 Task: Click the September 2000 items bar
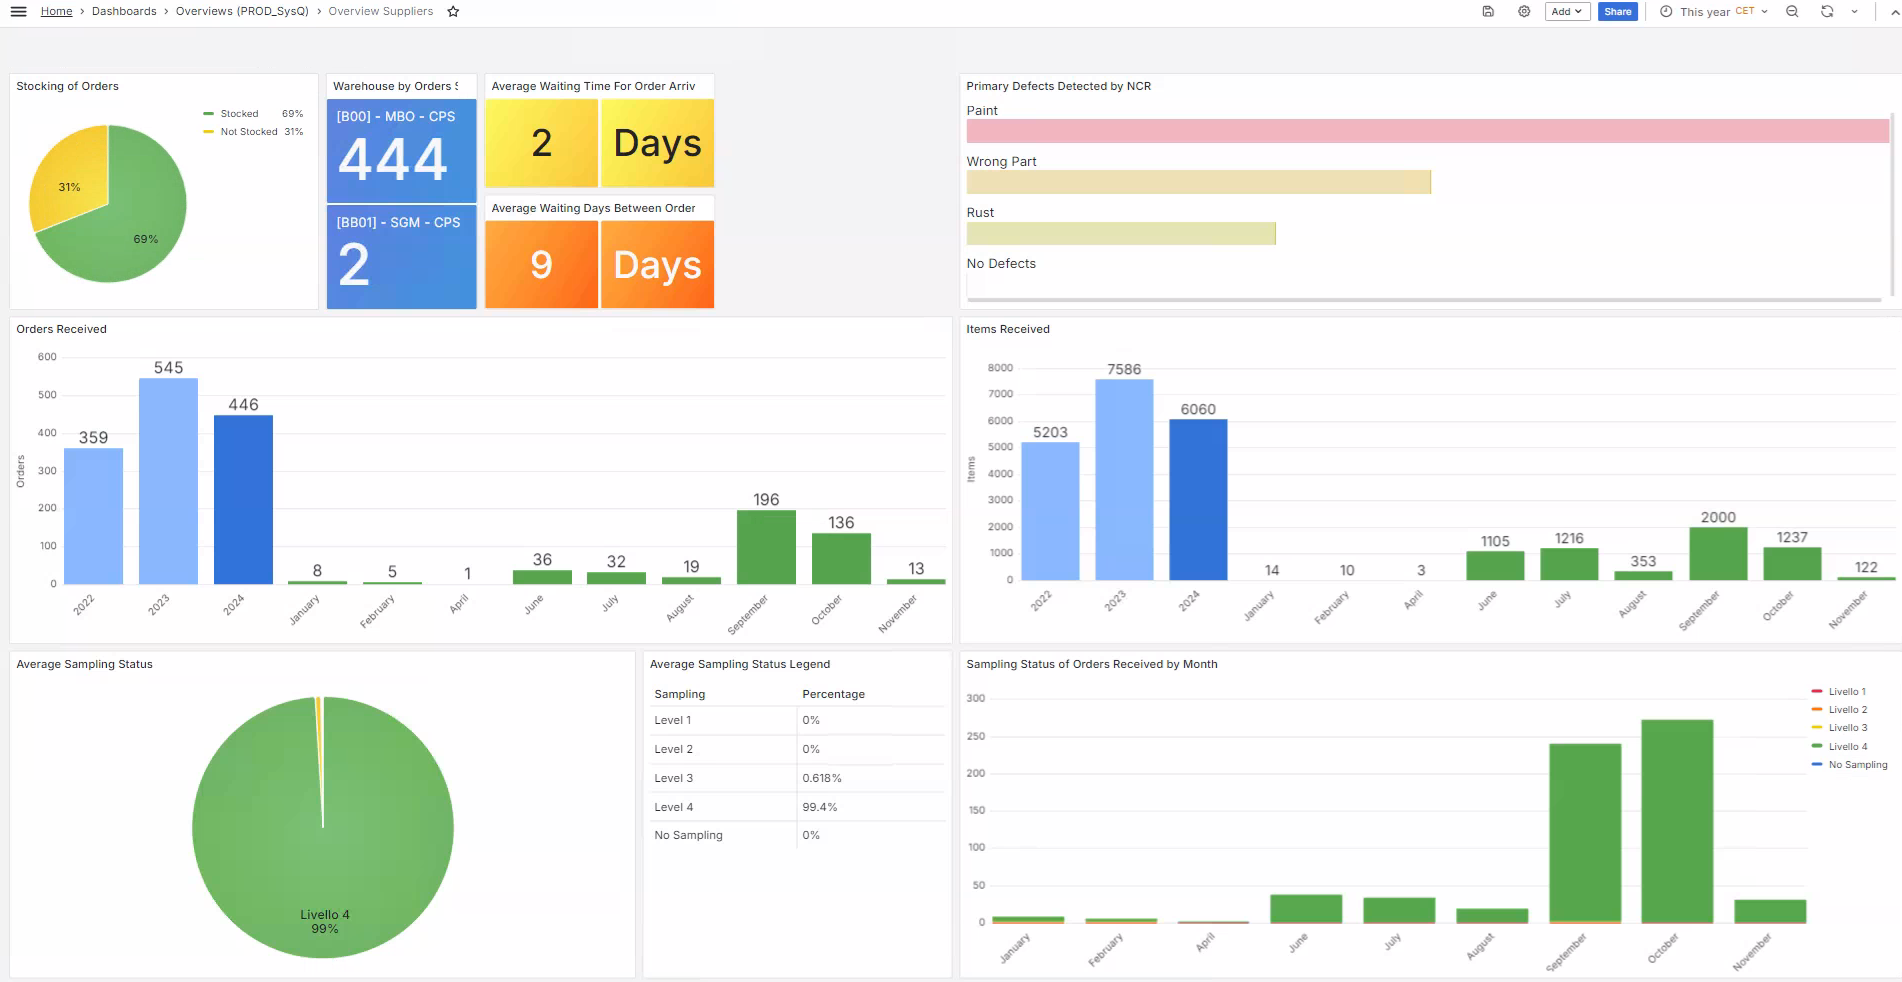[x=1718, y=553]
